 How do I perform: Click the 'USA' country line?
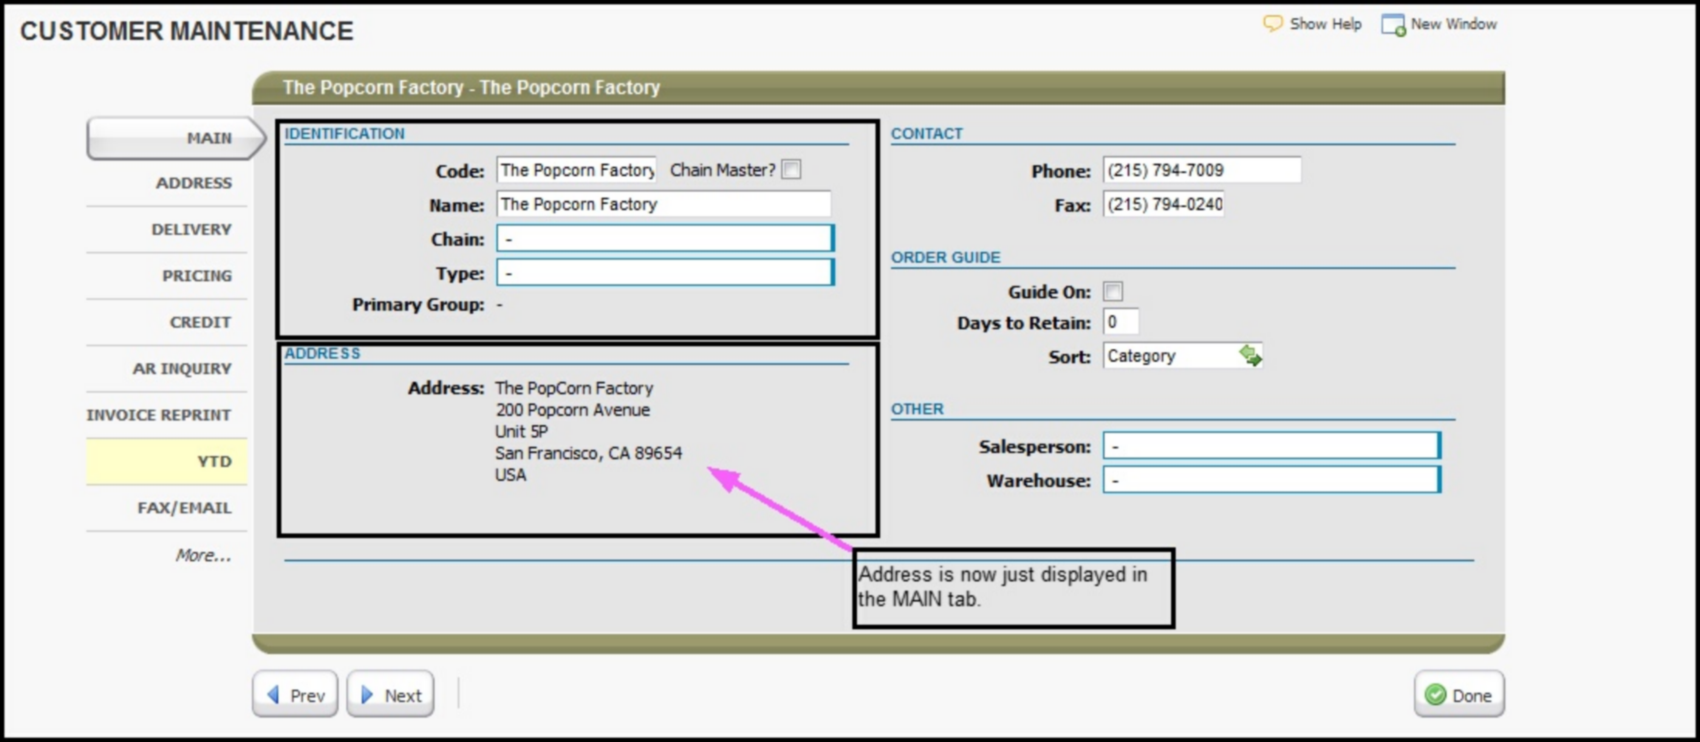pos(510,475)
